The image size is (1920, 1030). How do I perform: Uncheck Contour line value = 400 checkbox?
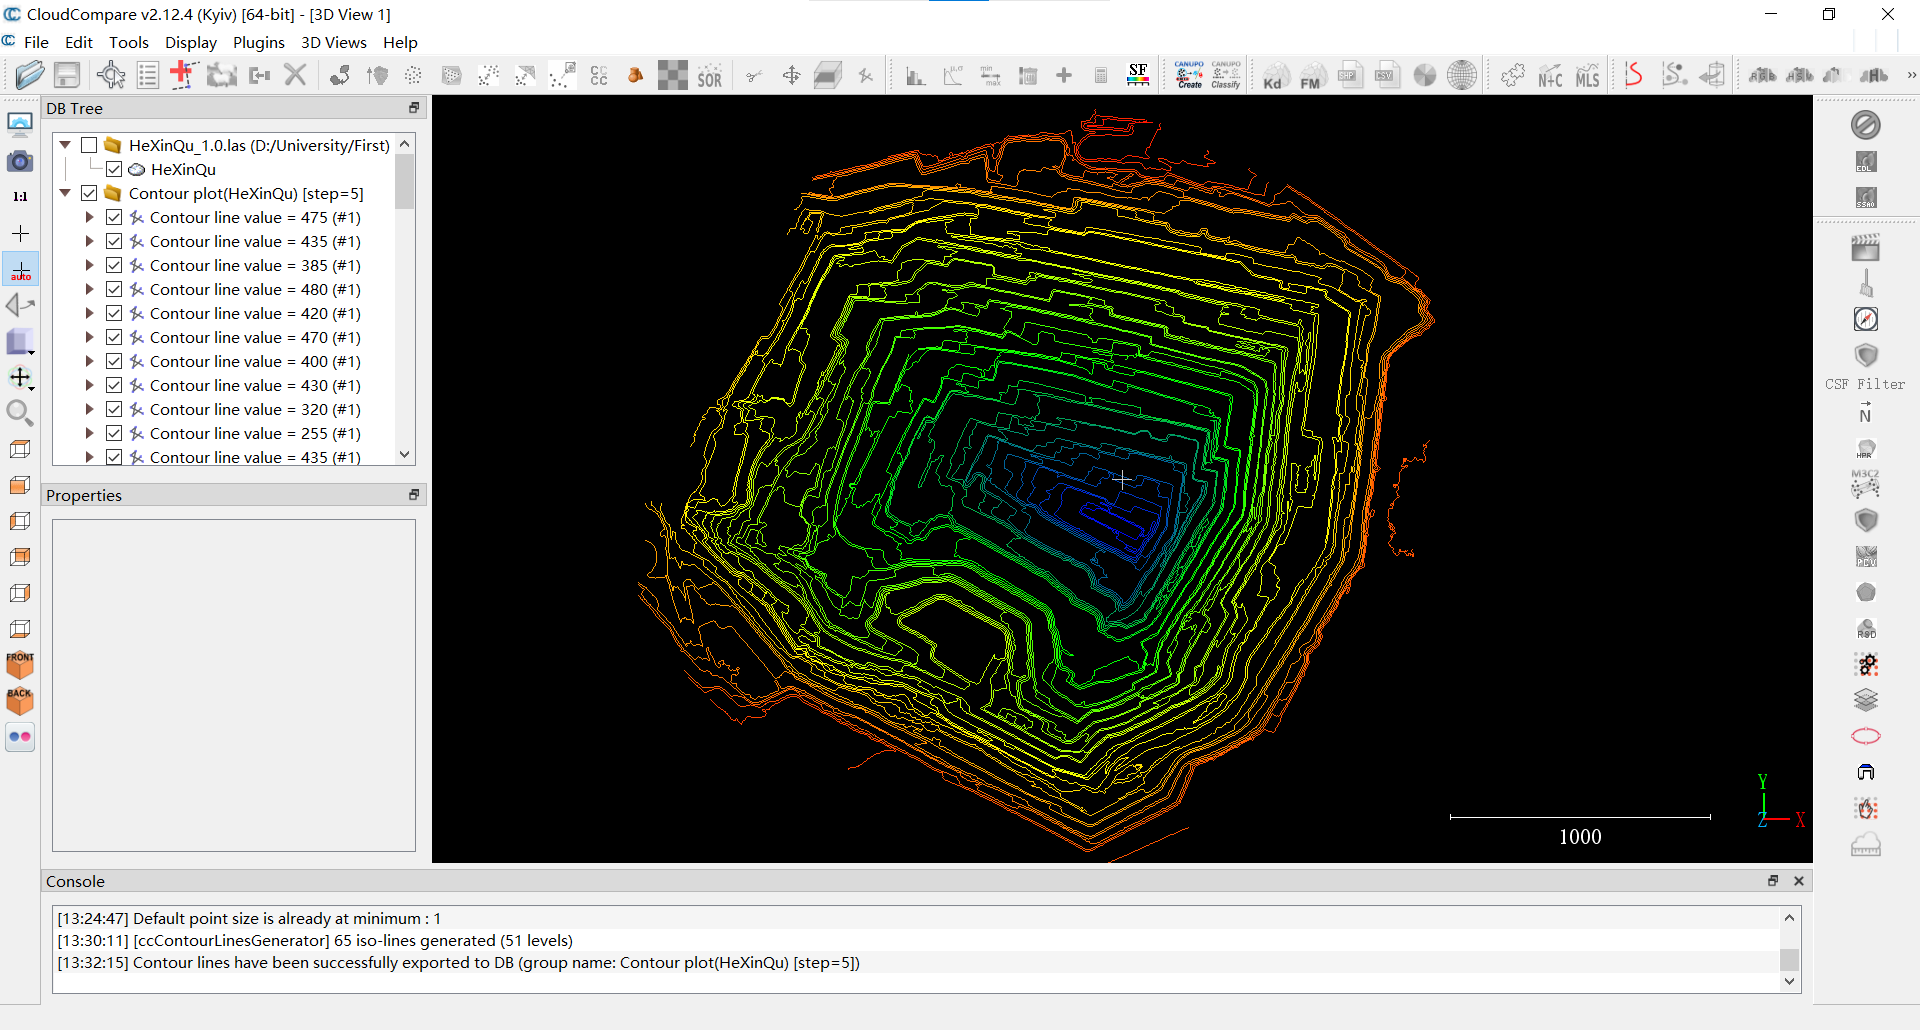(x=114, y=361)
